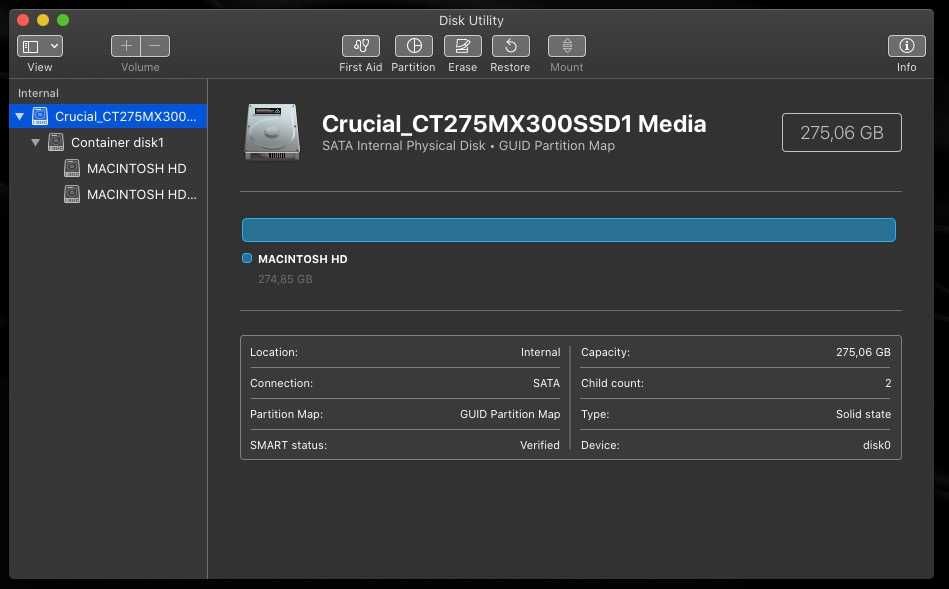Screen dimensions: 949x589
Task: Click the MACINTOSH HD legend label
Action: coord(303,259)
